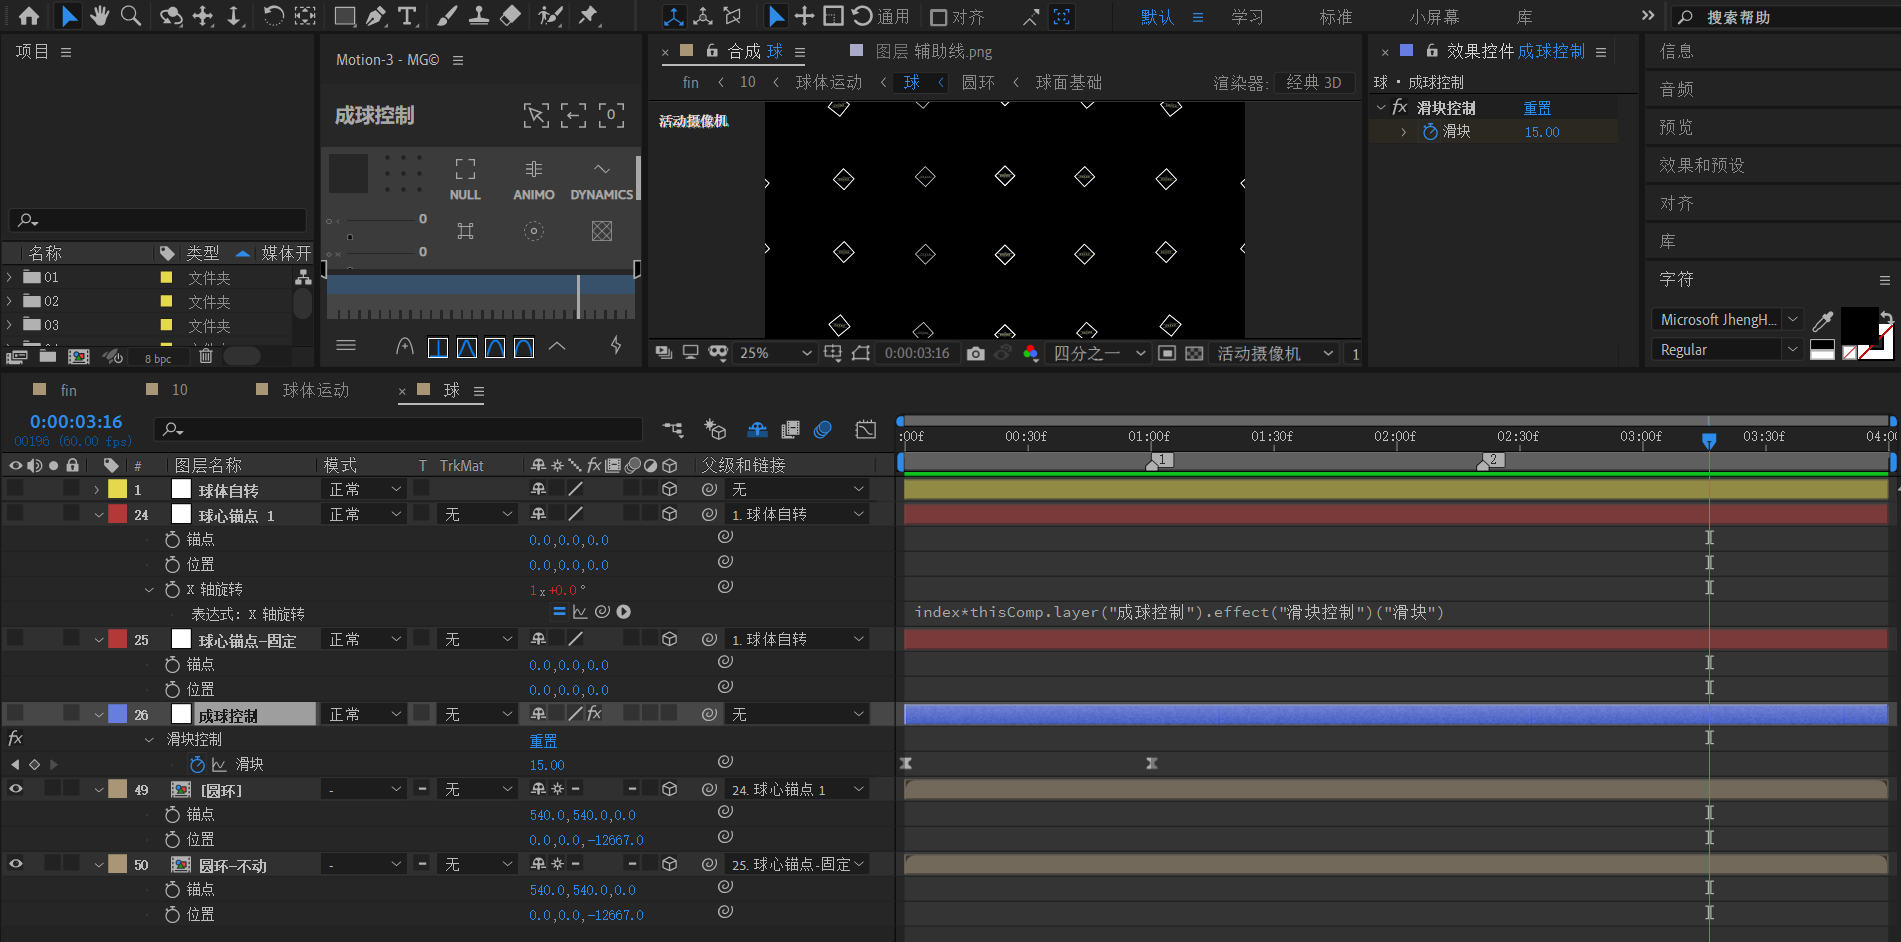Click yellow label color of layer 1
Image resolution: width=1901 pixels, height=942 pixels.
click(x=118, y=489)
